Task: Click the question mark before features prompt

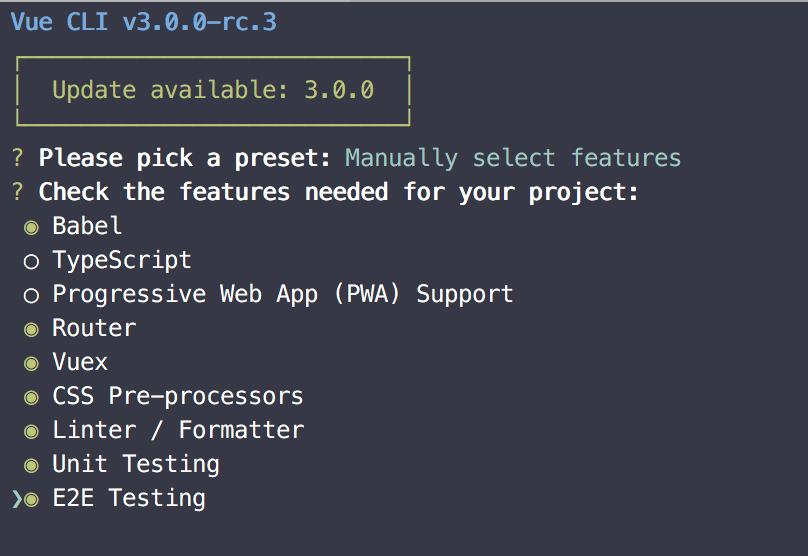Action: (17, 192)
